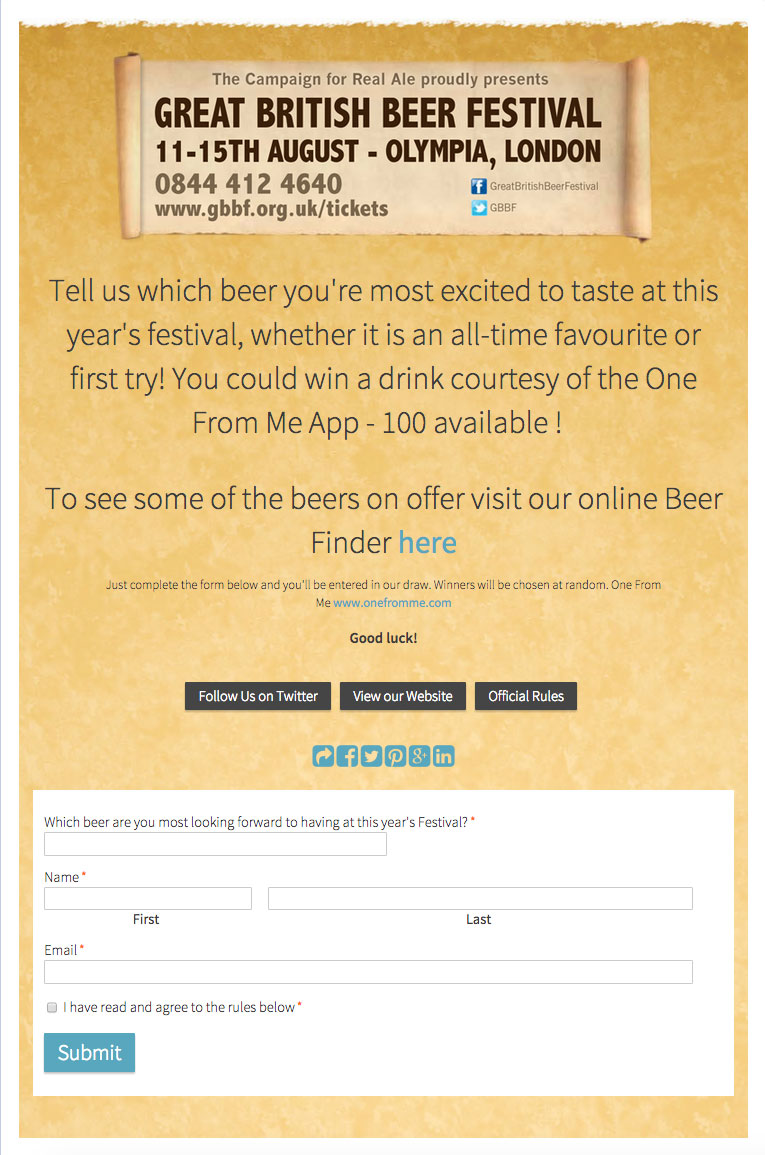View the Official Rules
Viewport: 765px width, 1155px height.
click(x=525, y=696)
